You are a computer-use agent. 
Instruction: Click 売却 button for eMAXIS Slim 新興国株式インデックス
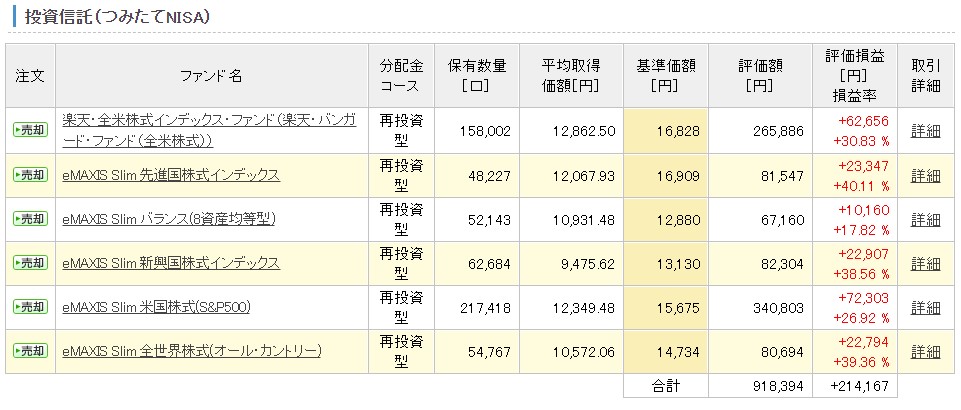pyautogui.click(x=30, y=263)
